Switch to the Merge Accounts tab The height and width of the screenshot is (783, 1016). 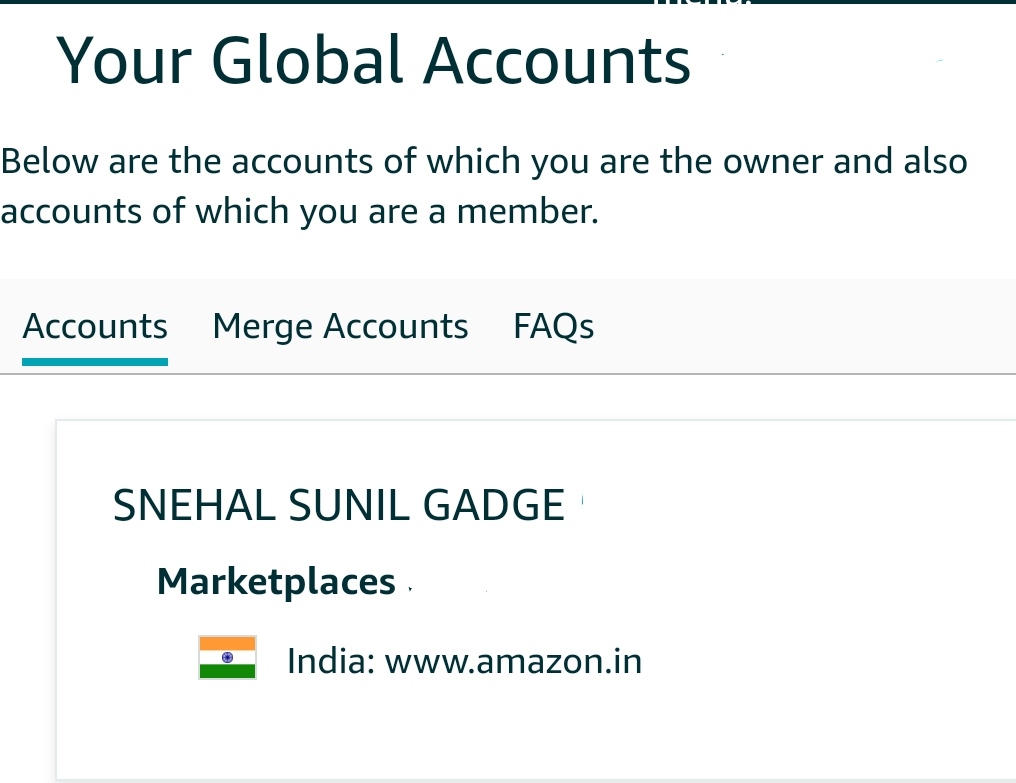pos(340,327)
